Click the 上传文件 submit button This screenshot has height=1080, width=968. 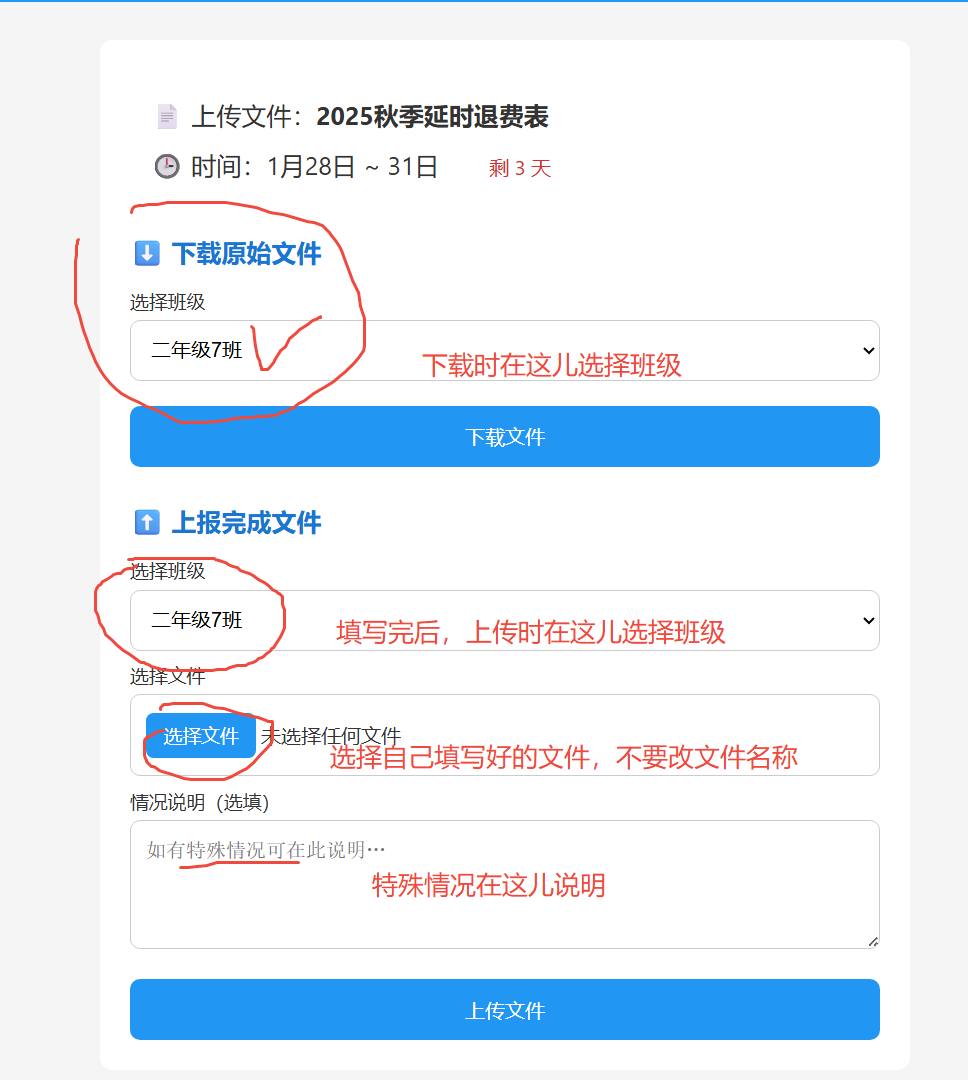[x=504, y=1009]
